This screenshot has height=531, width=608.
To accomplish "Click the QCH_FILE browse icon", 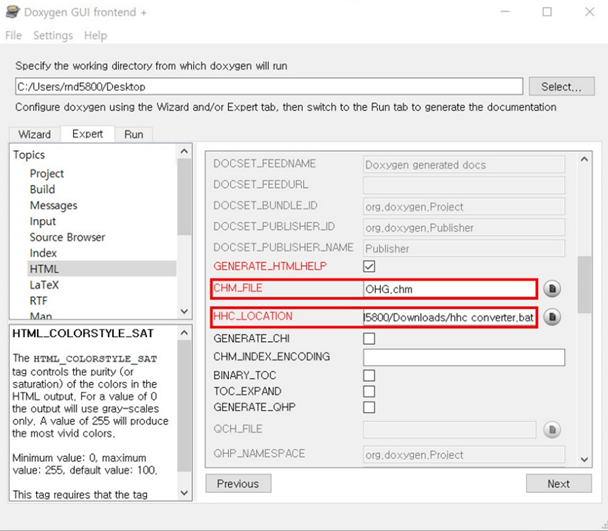I will pos(552,430).
